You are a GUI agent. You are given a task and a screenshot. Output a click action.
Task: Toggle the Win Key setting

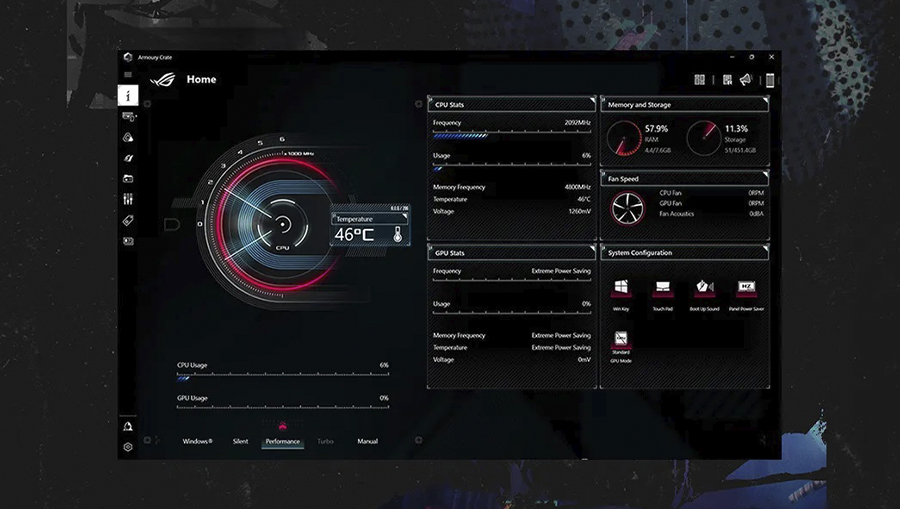coord(620,288)
